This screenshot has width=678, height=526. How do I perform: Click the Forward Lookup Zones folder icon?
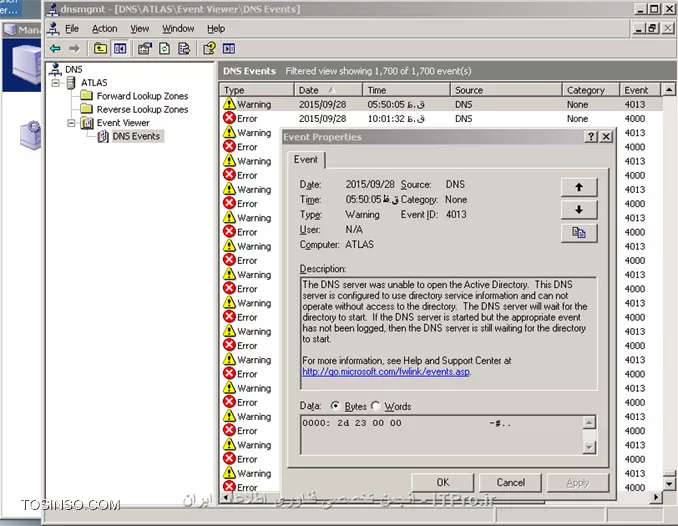pyautogui.click(x=86, y=95)
